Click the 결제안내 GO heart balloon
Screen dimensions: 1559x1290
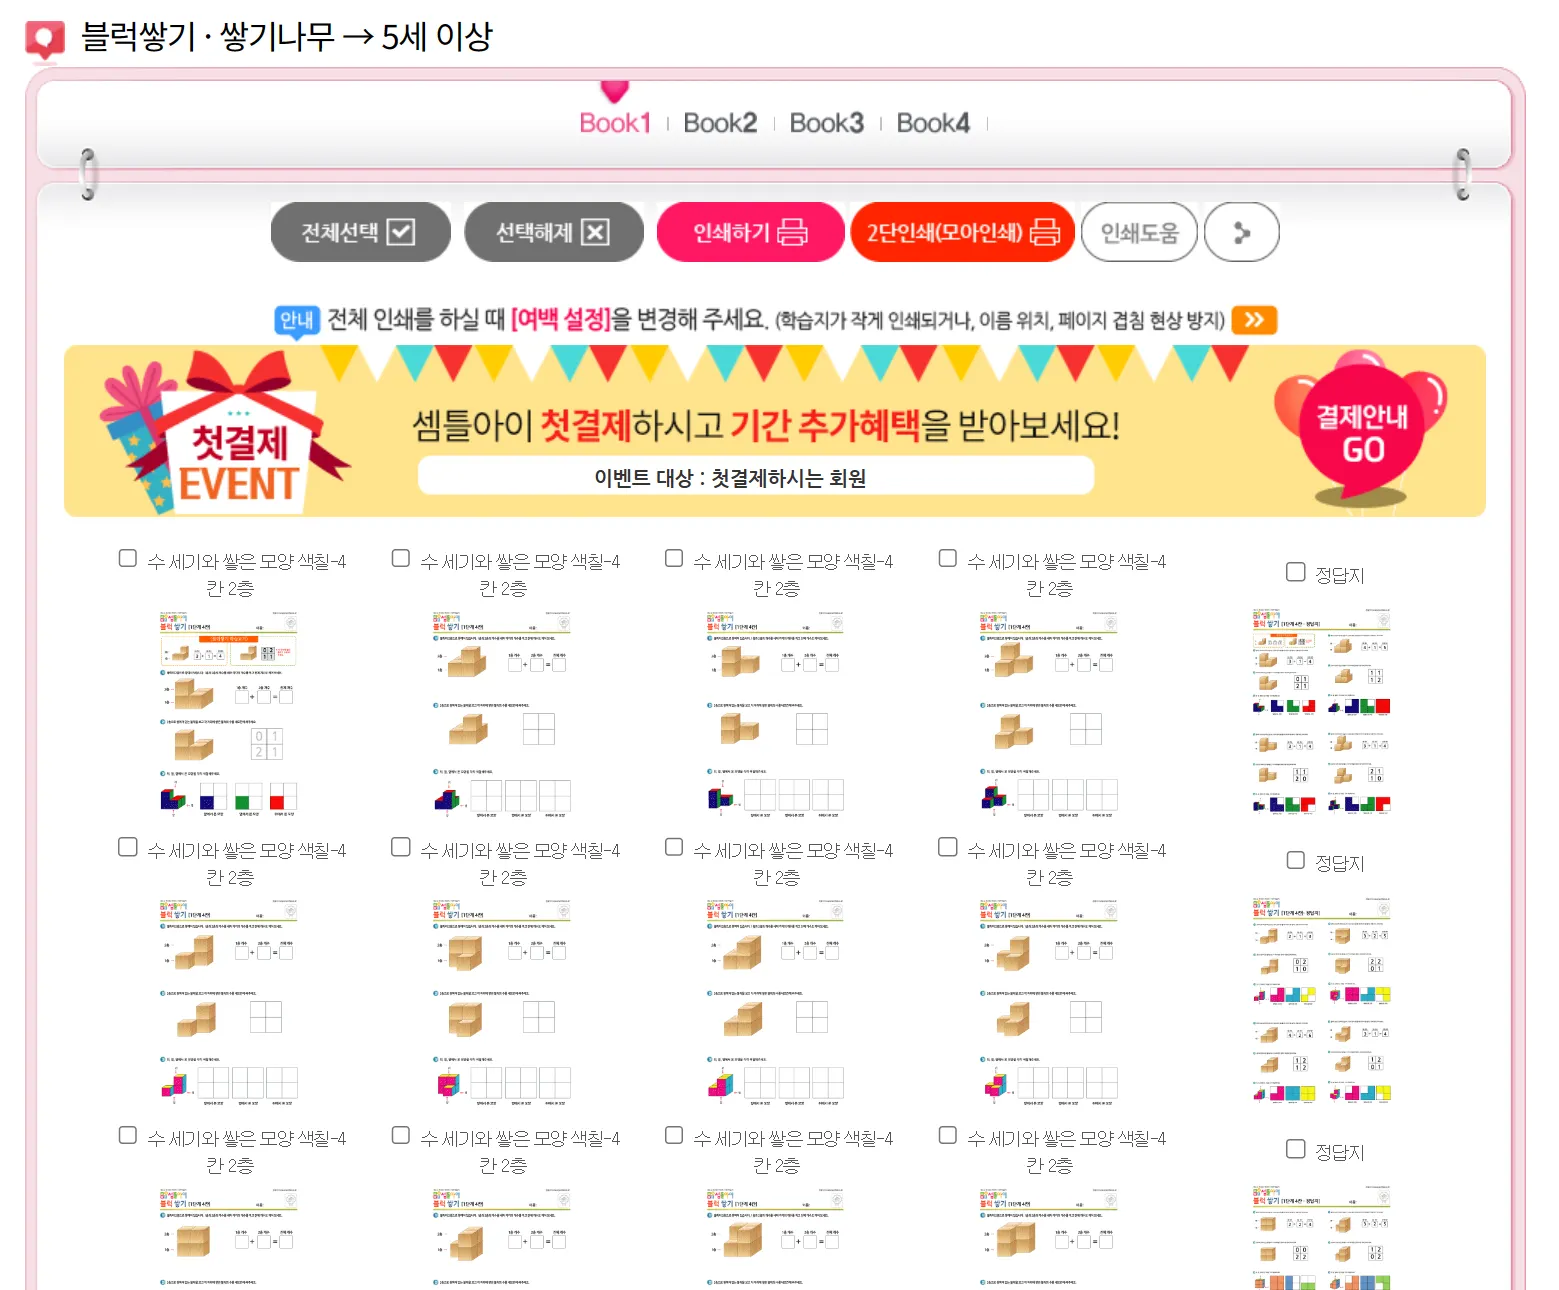1361,430
